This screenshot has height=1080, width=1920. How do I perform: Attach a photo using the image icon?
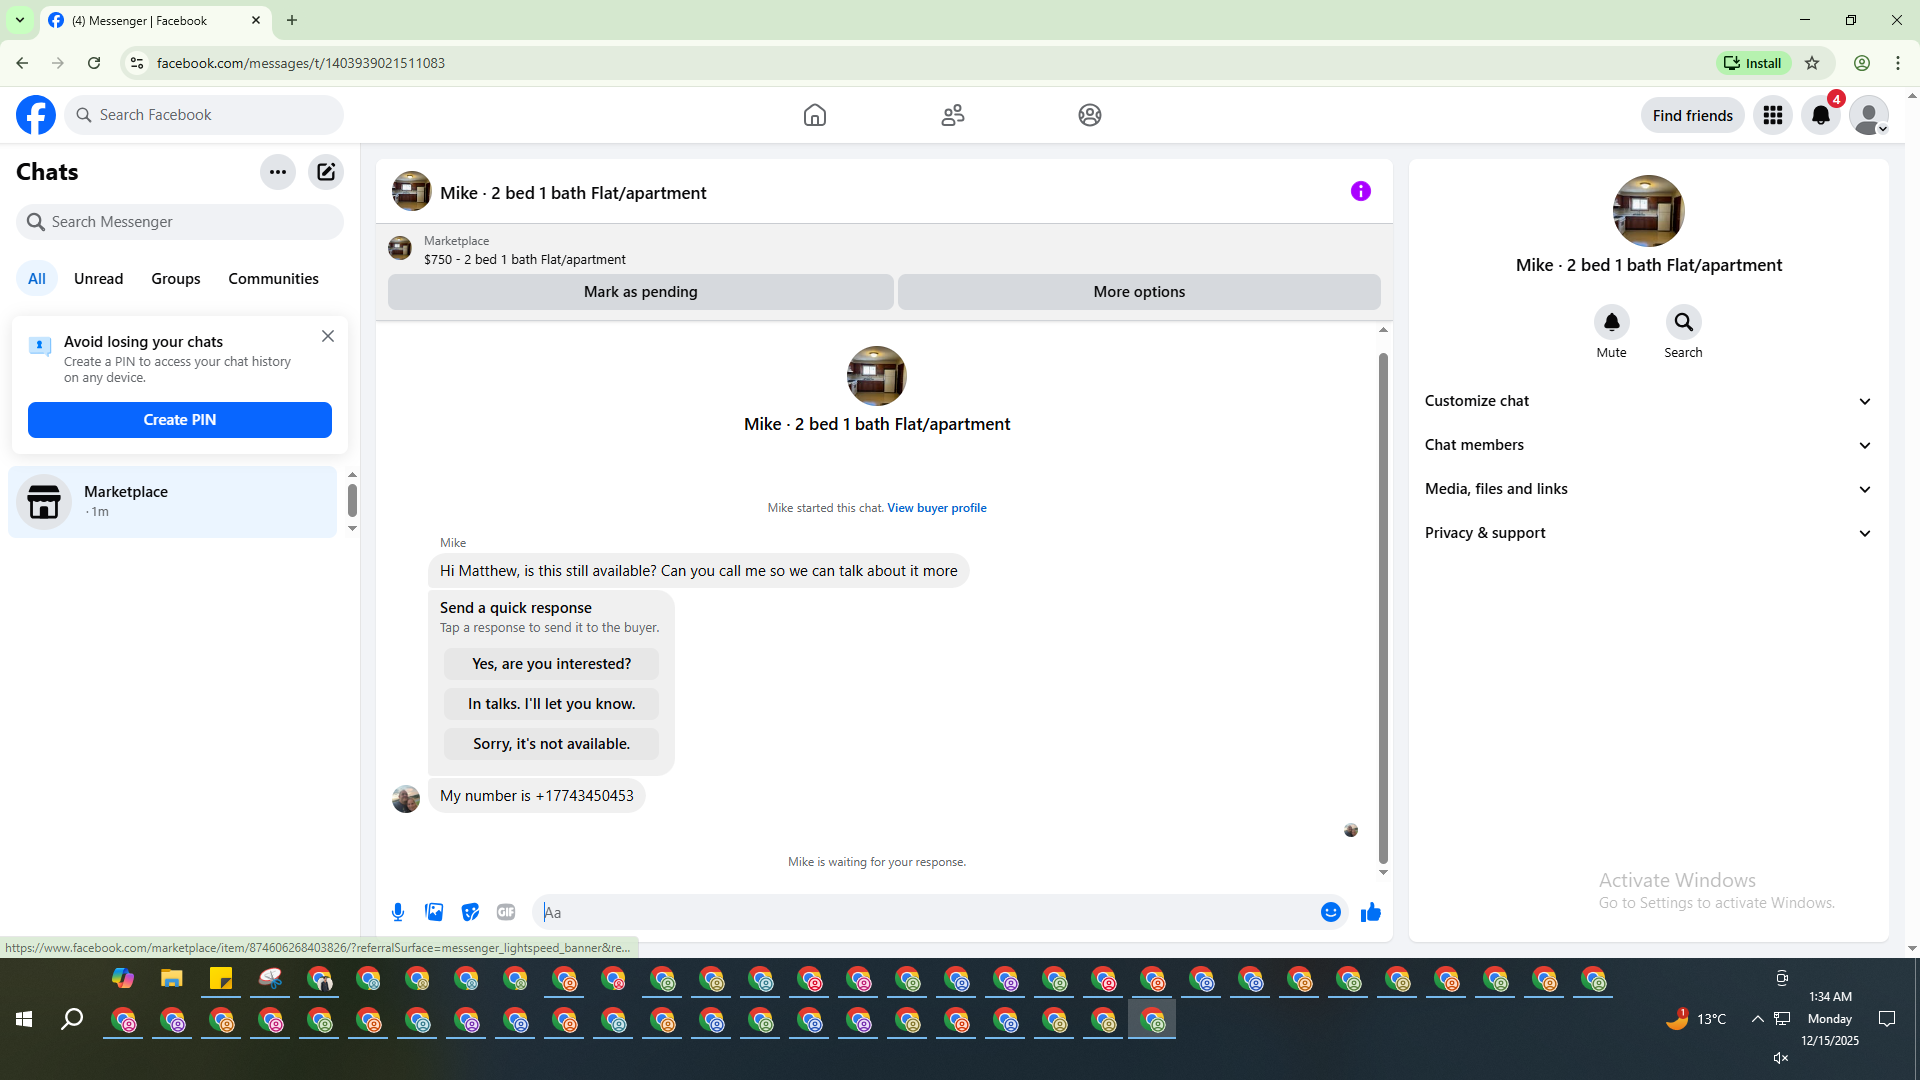click(434, 912)
